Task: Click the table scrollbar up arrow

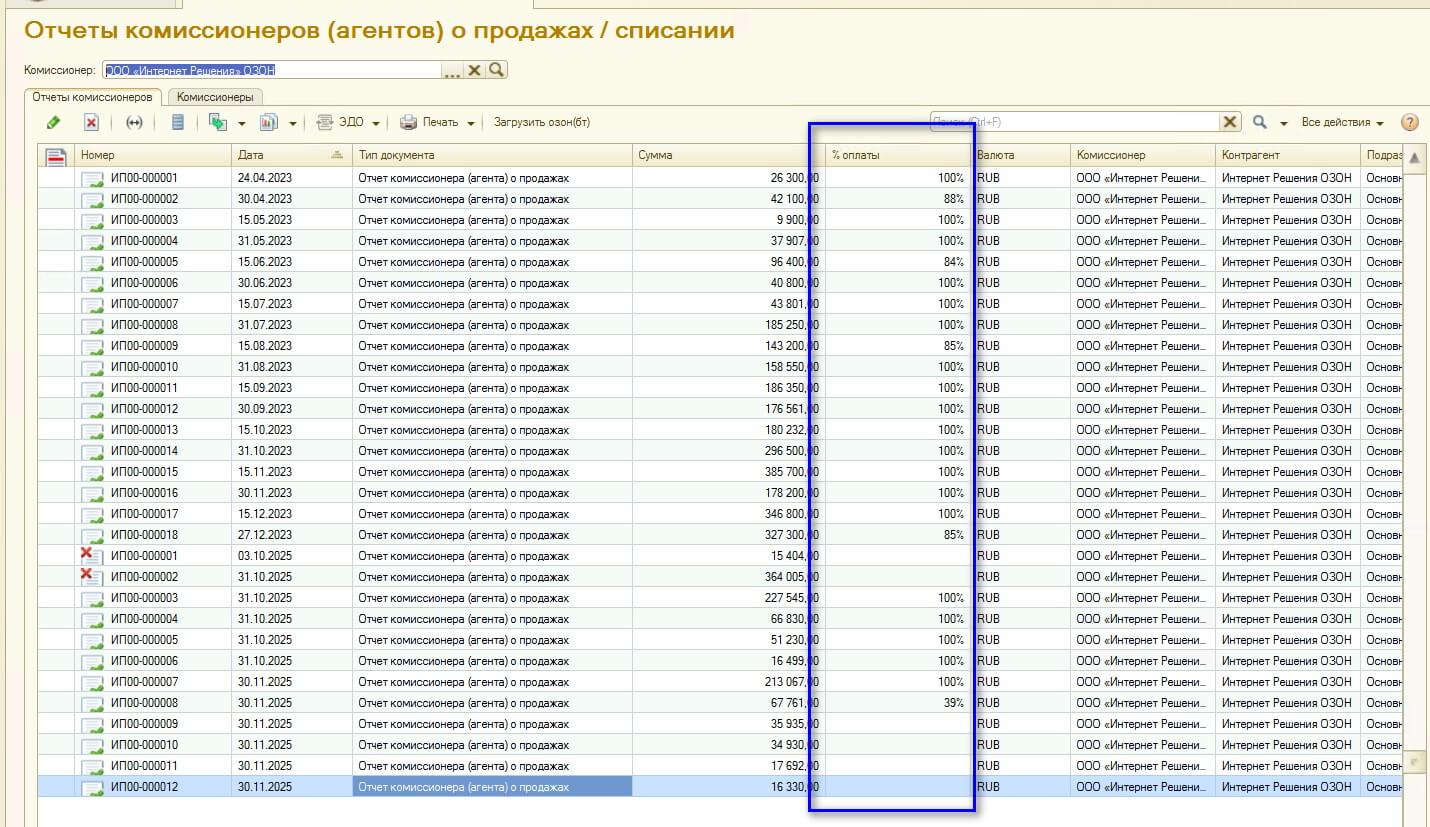Action: click(x=1416, y=159)
